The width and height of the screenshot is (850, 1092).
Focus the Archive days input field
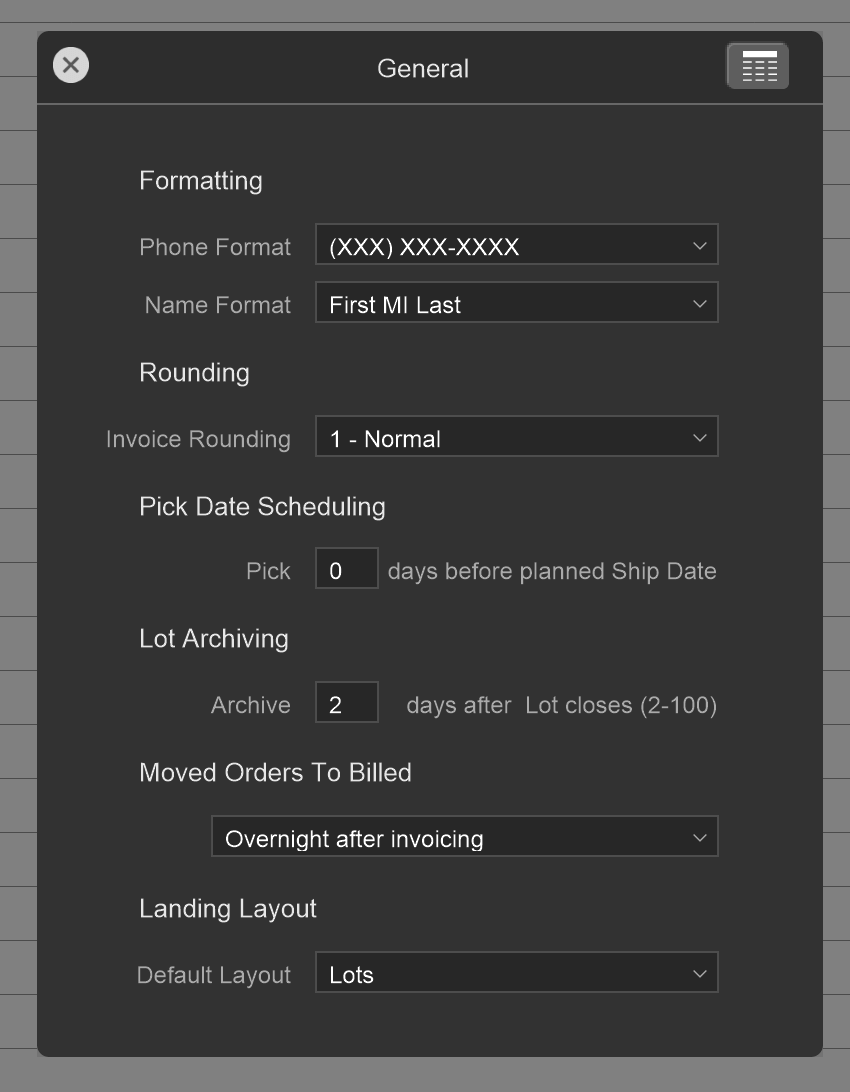point(346,703)
